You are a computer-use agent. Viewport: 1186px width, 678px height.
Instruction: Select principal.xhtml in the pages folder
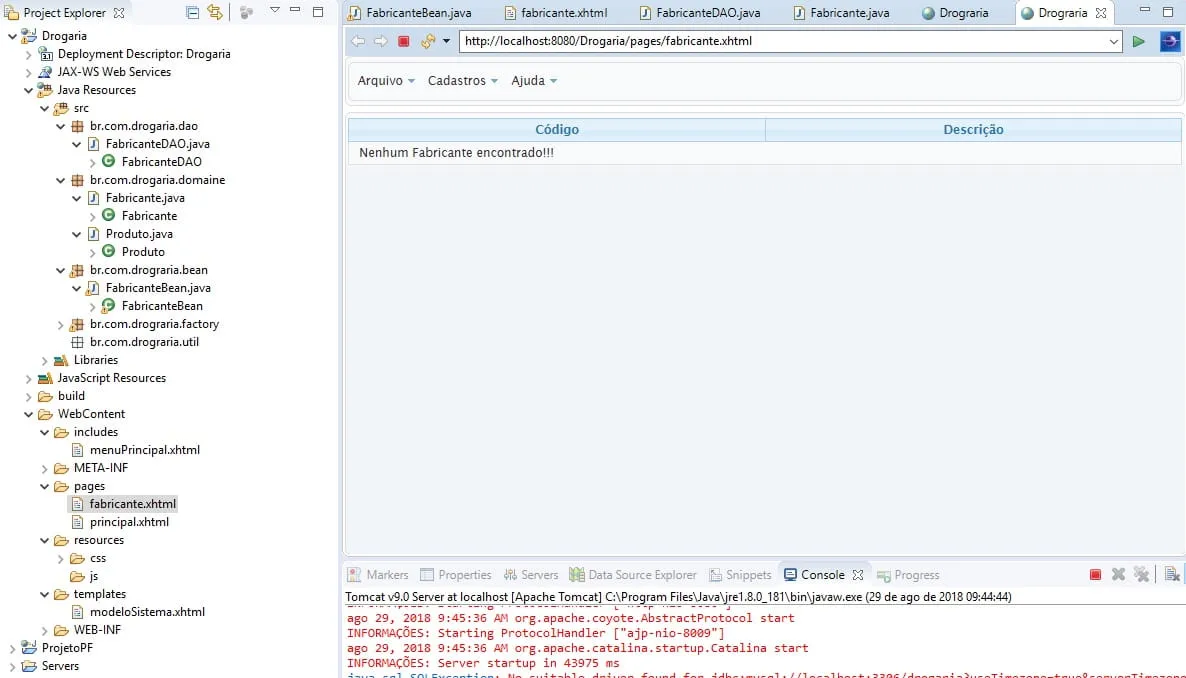(129, 522)
